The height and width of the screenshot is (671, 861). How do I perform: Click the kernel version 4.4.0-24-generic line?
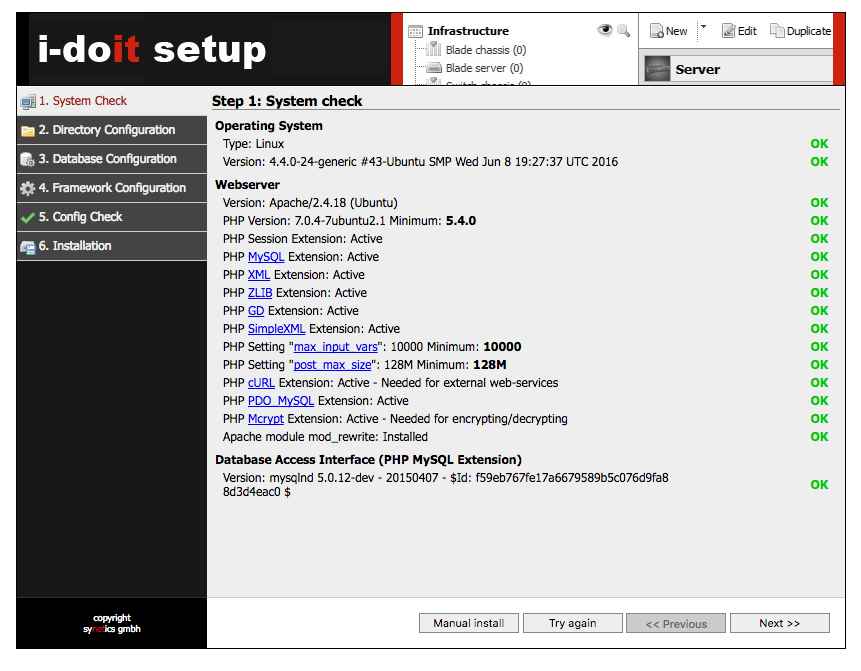pos(420,162)
